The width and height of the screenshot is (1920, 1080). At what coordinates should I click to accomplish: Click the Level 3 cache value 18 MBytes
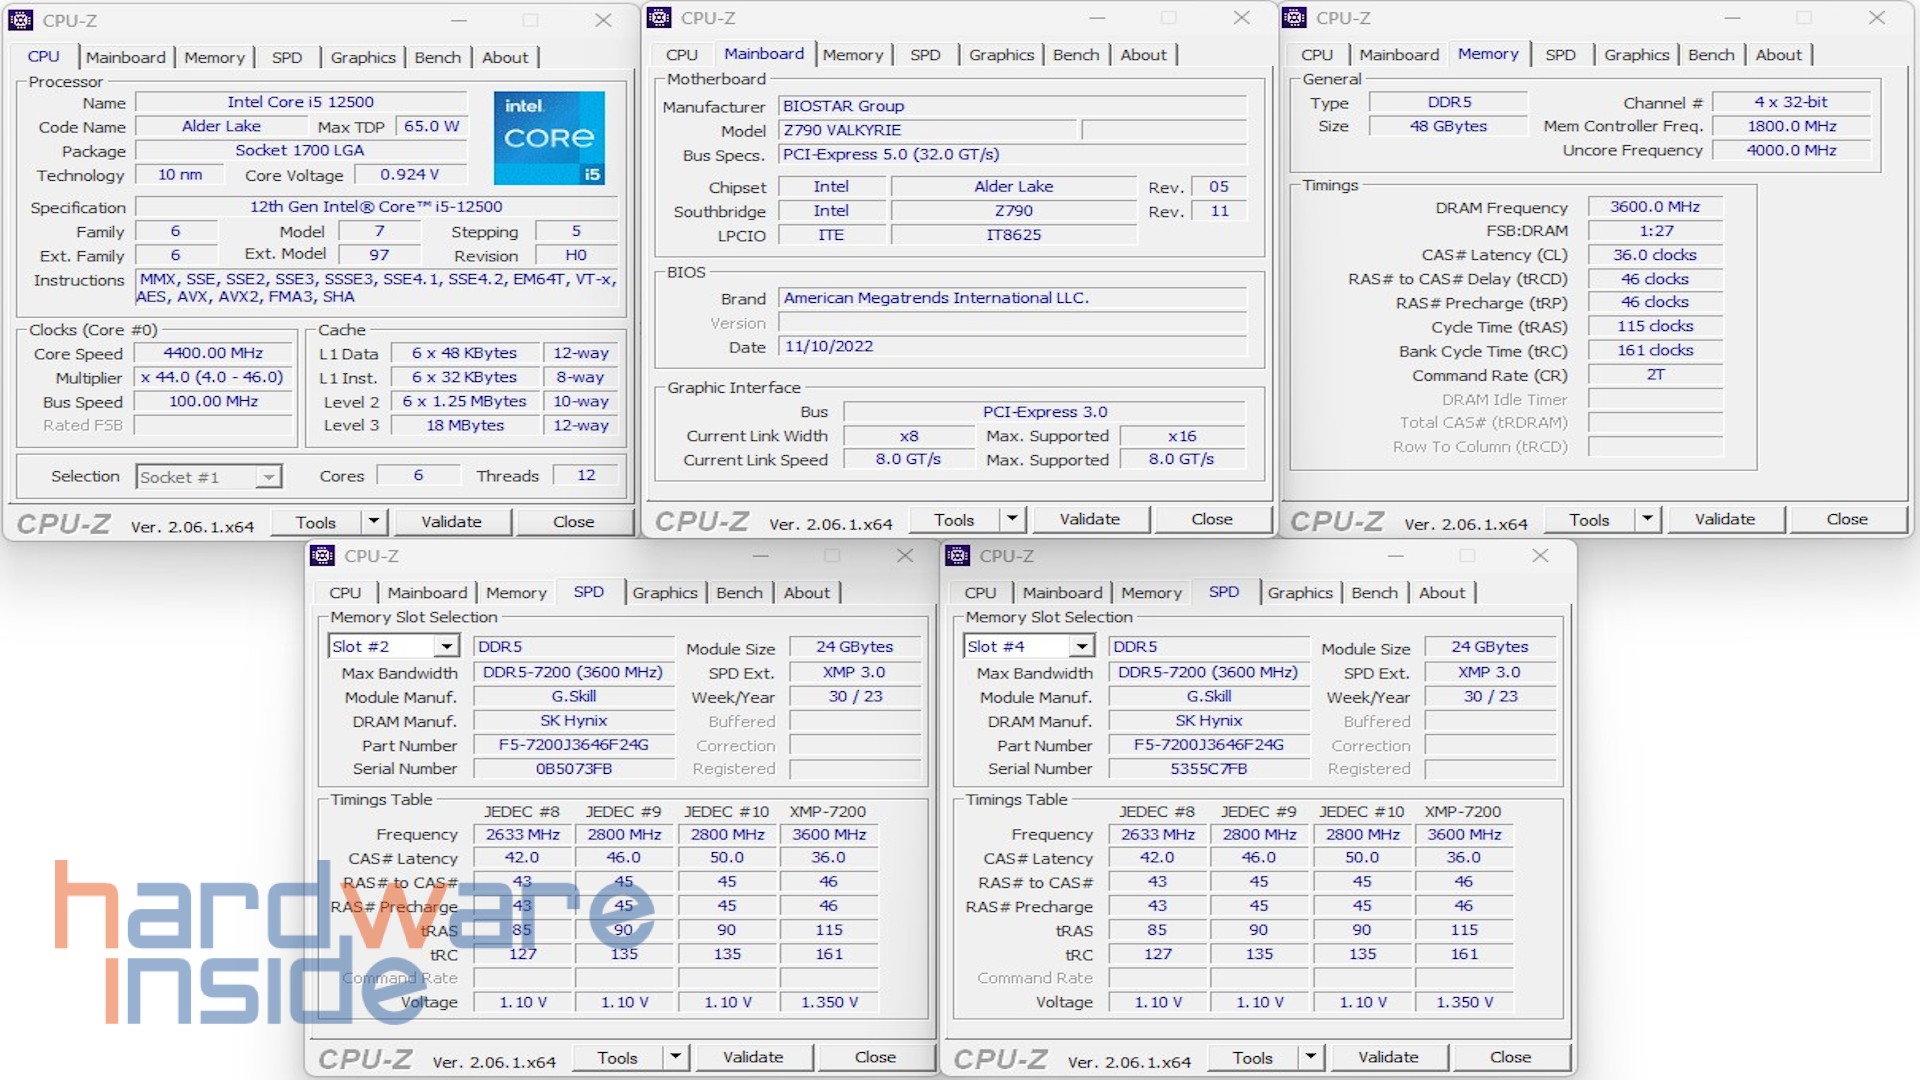pos(465,425)
